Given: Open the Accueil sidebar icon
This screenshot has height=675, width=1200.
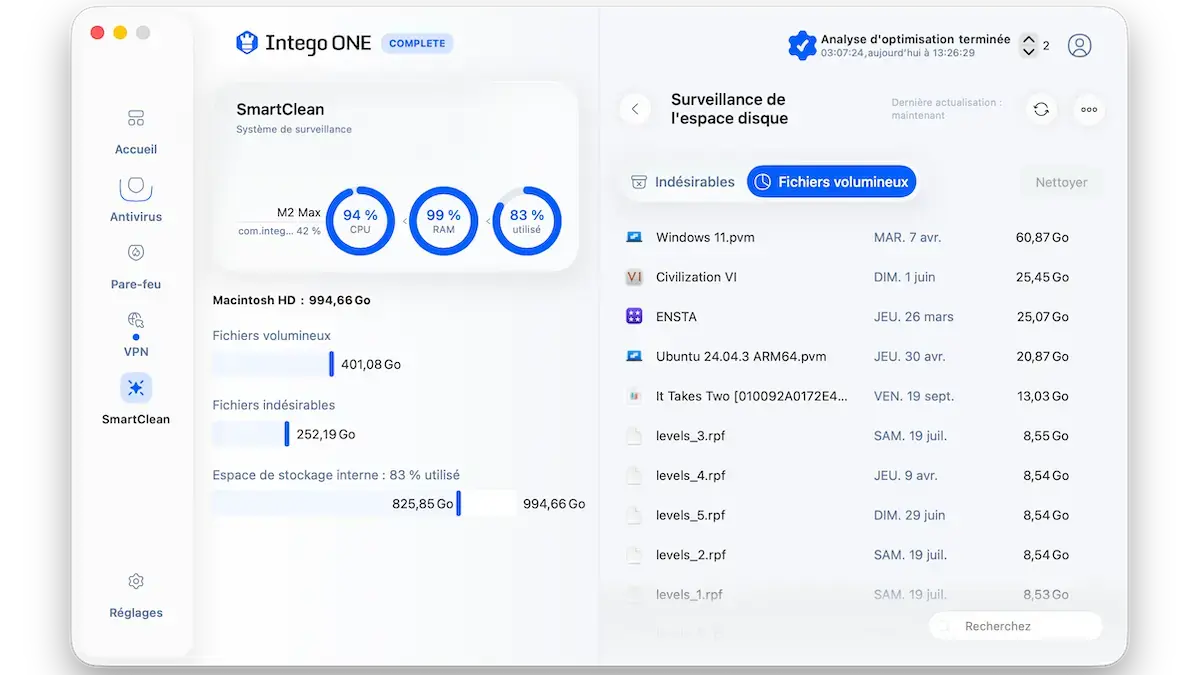Looking at the screenshot, I should pyautogui.click(x=136, y=119).
